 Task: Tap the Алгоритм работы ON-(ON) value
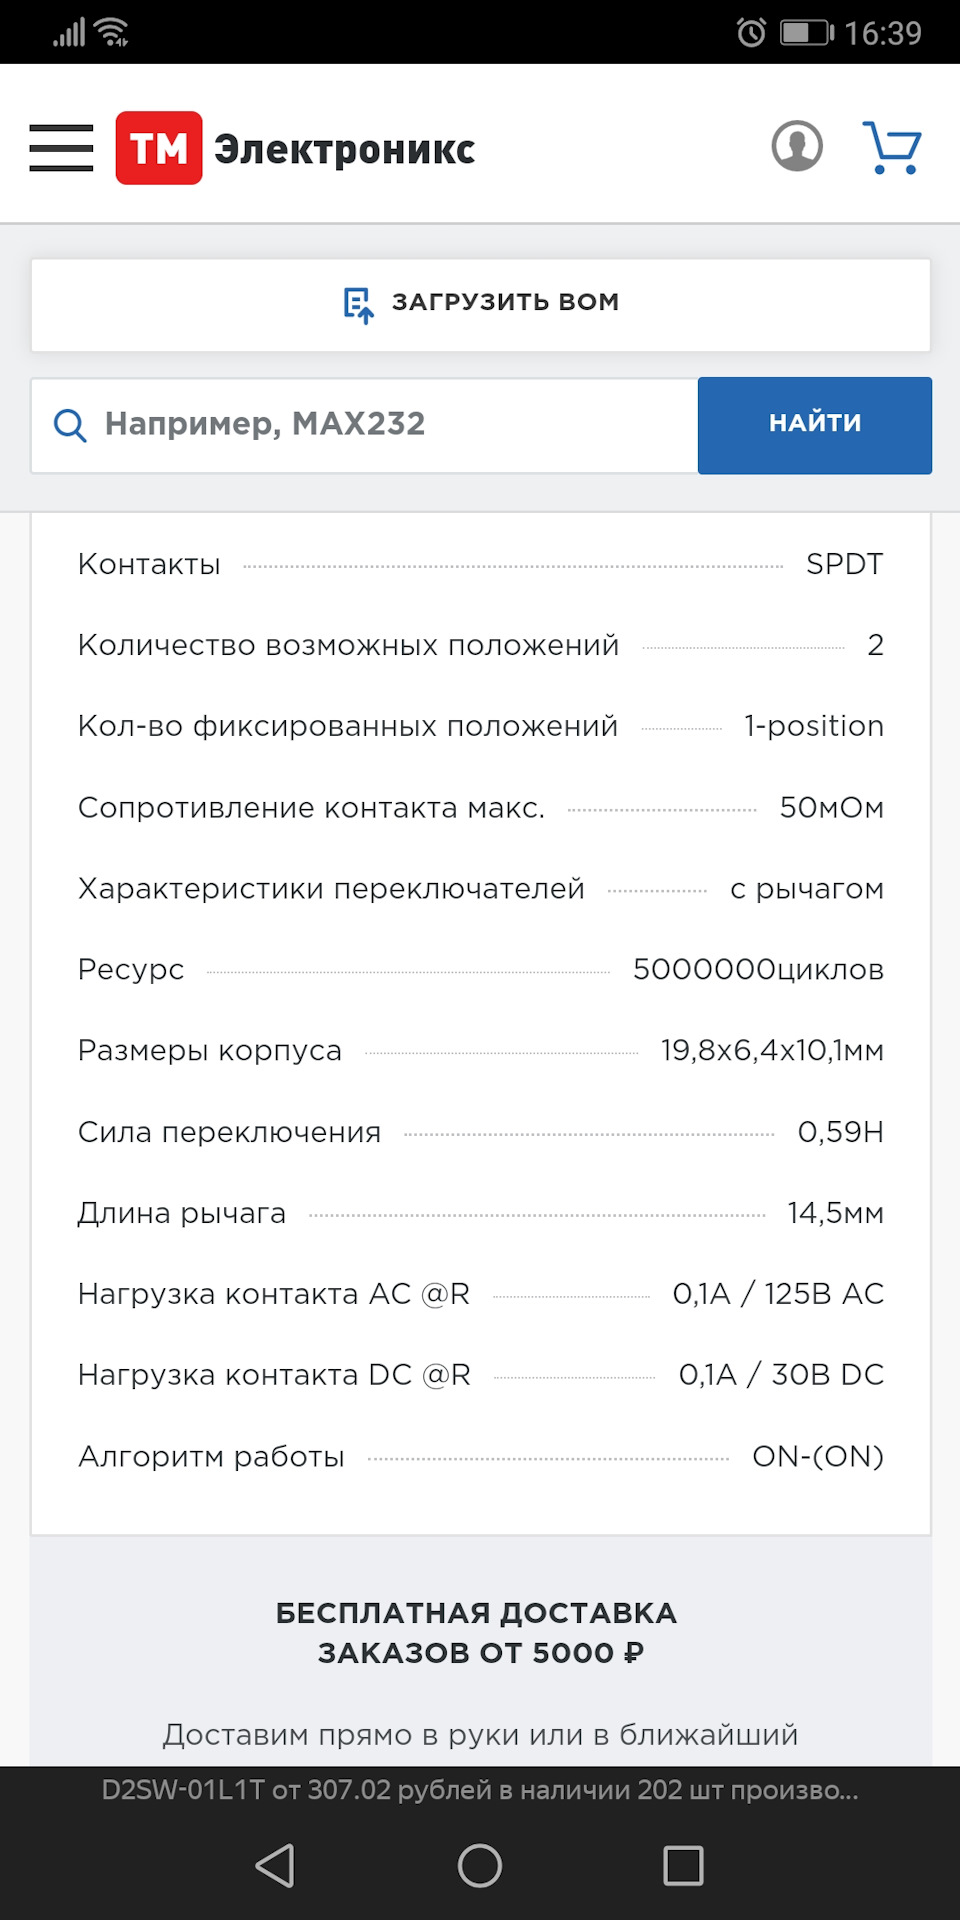(x=817, y=1457)
